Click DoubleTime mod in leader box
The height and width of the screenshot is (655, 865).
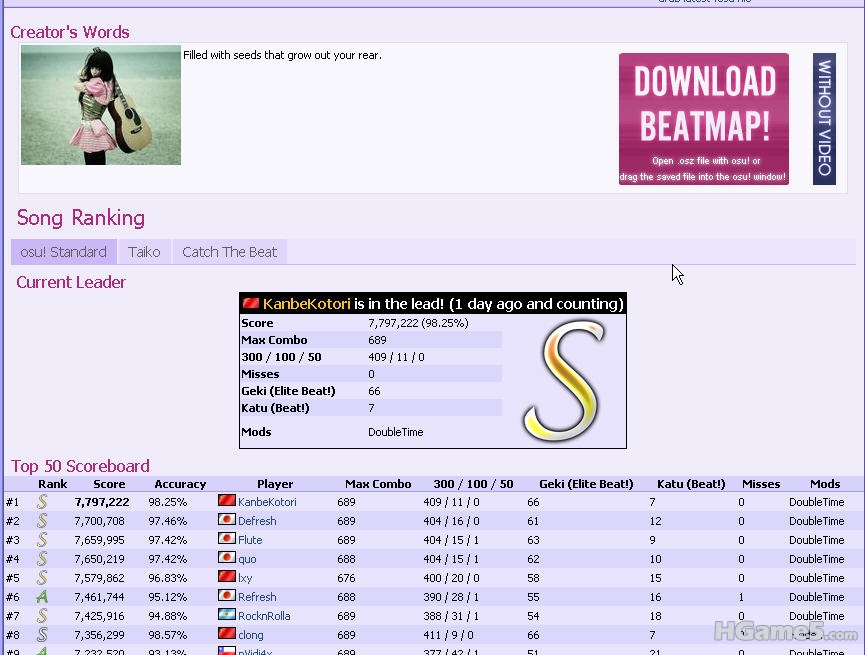(x=396, y=432)
